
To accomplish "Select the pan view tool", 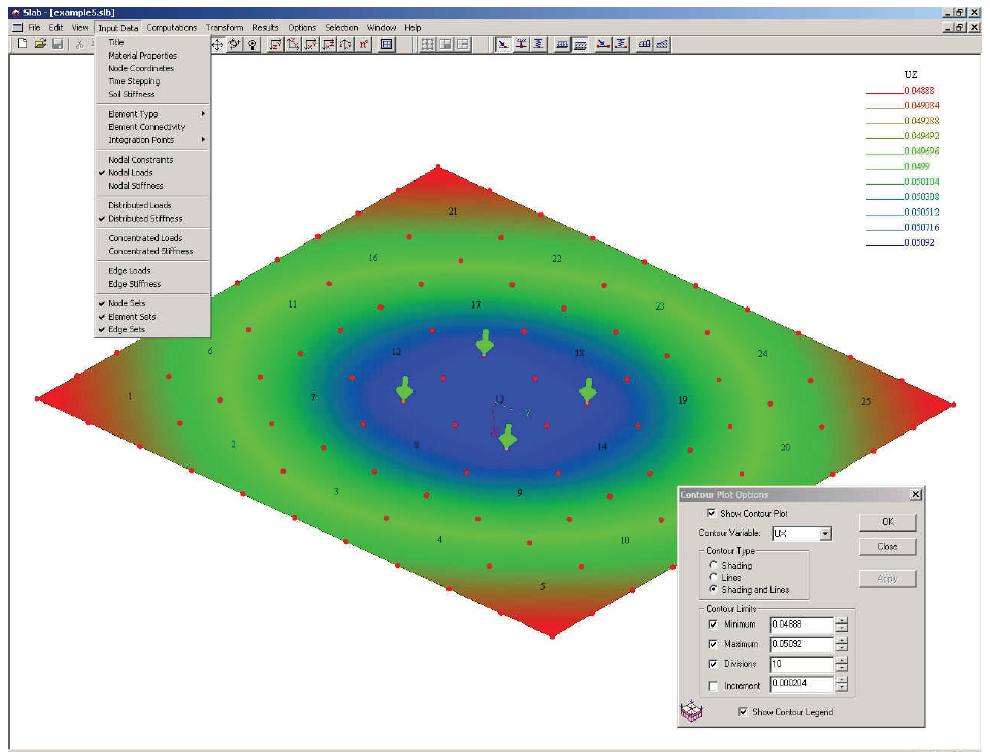I will [217, 44].
